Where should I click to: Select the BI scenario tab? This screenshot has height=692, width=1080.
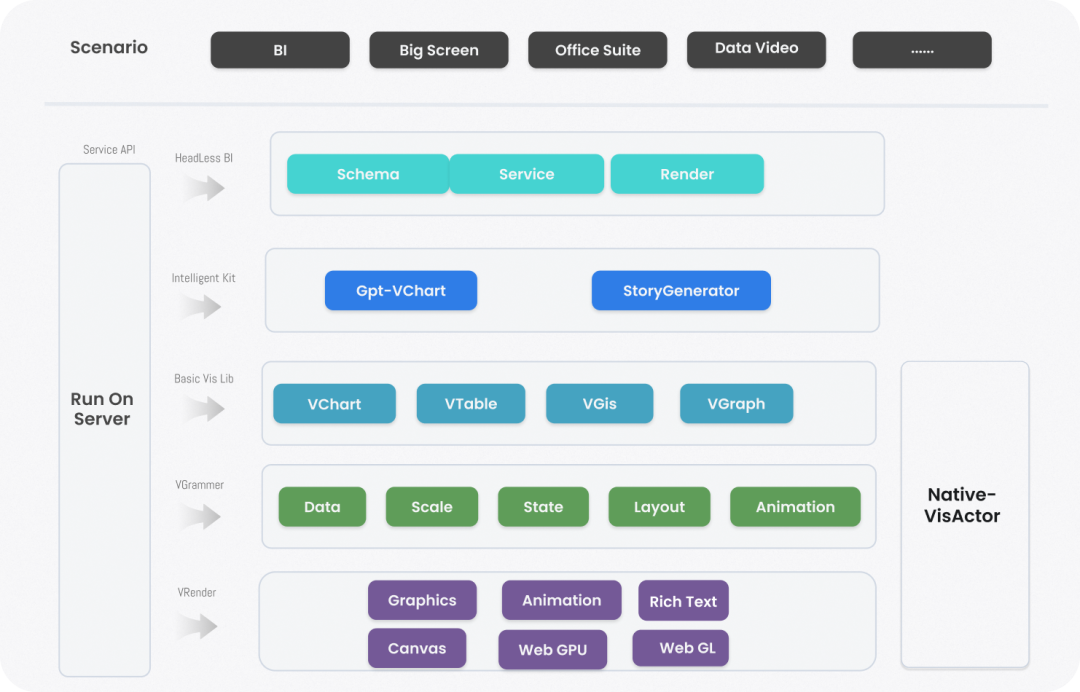280,50
